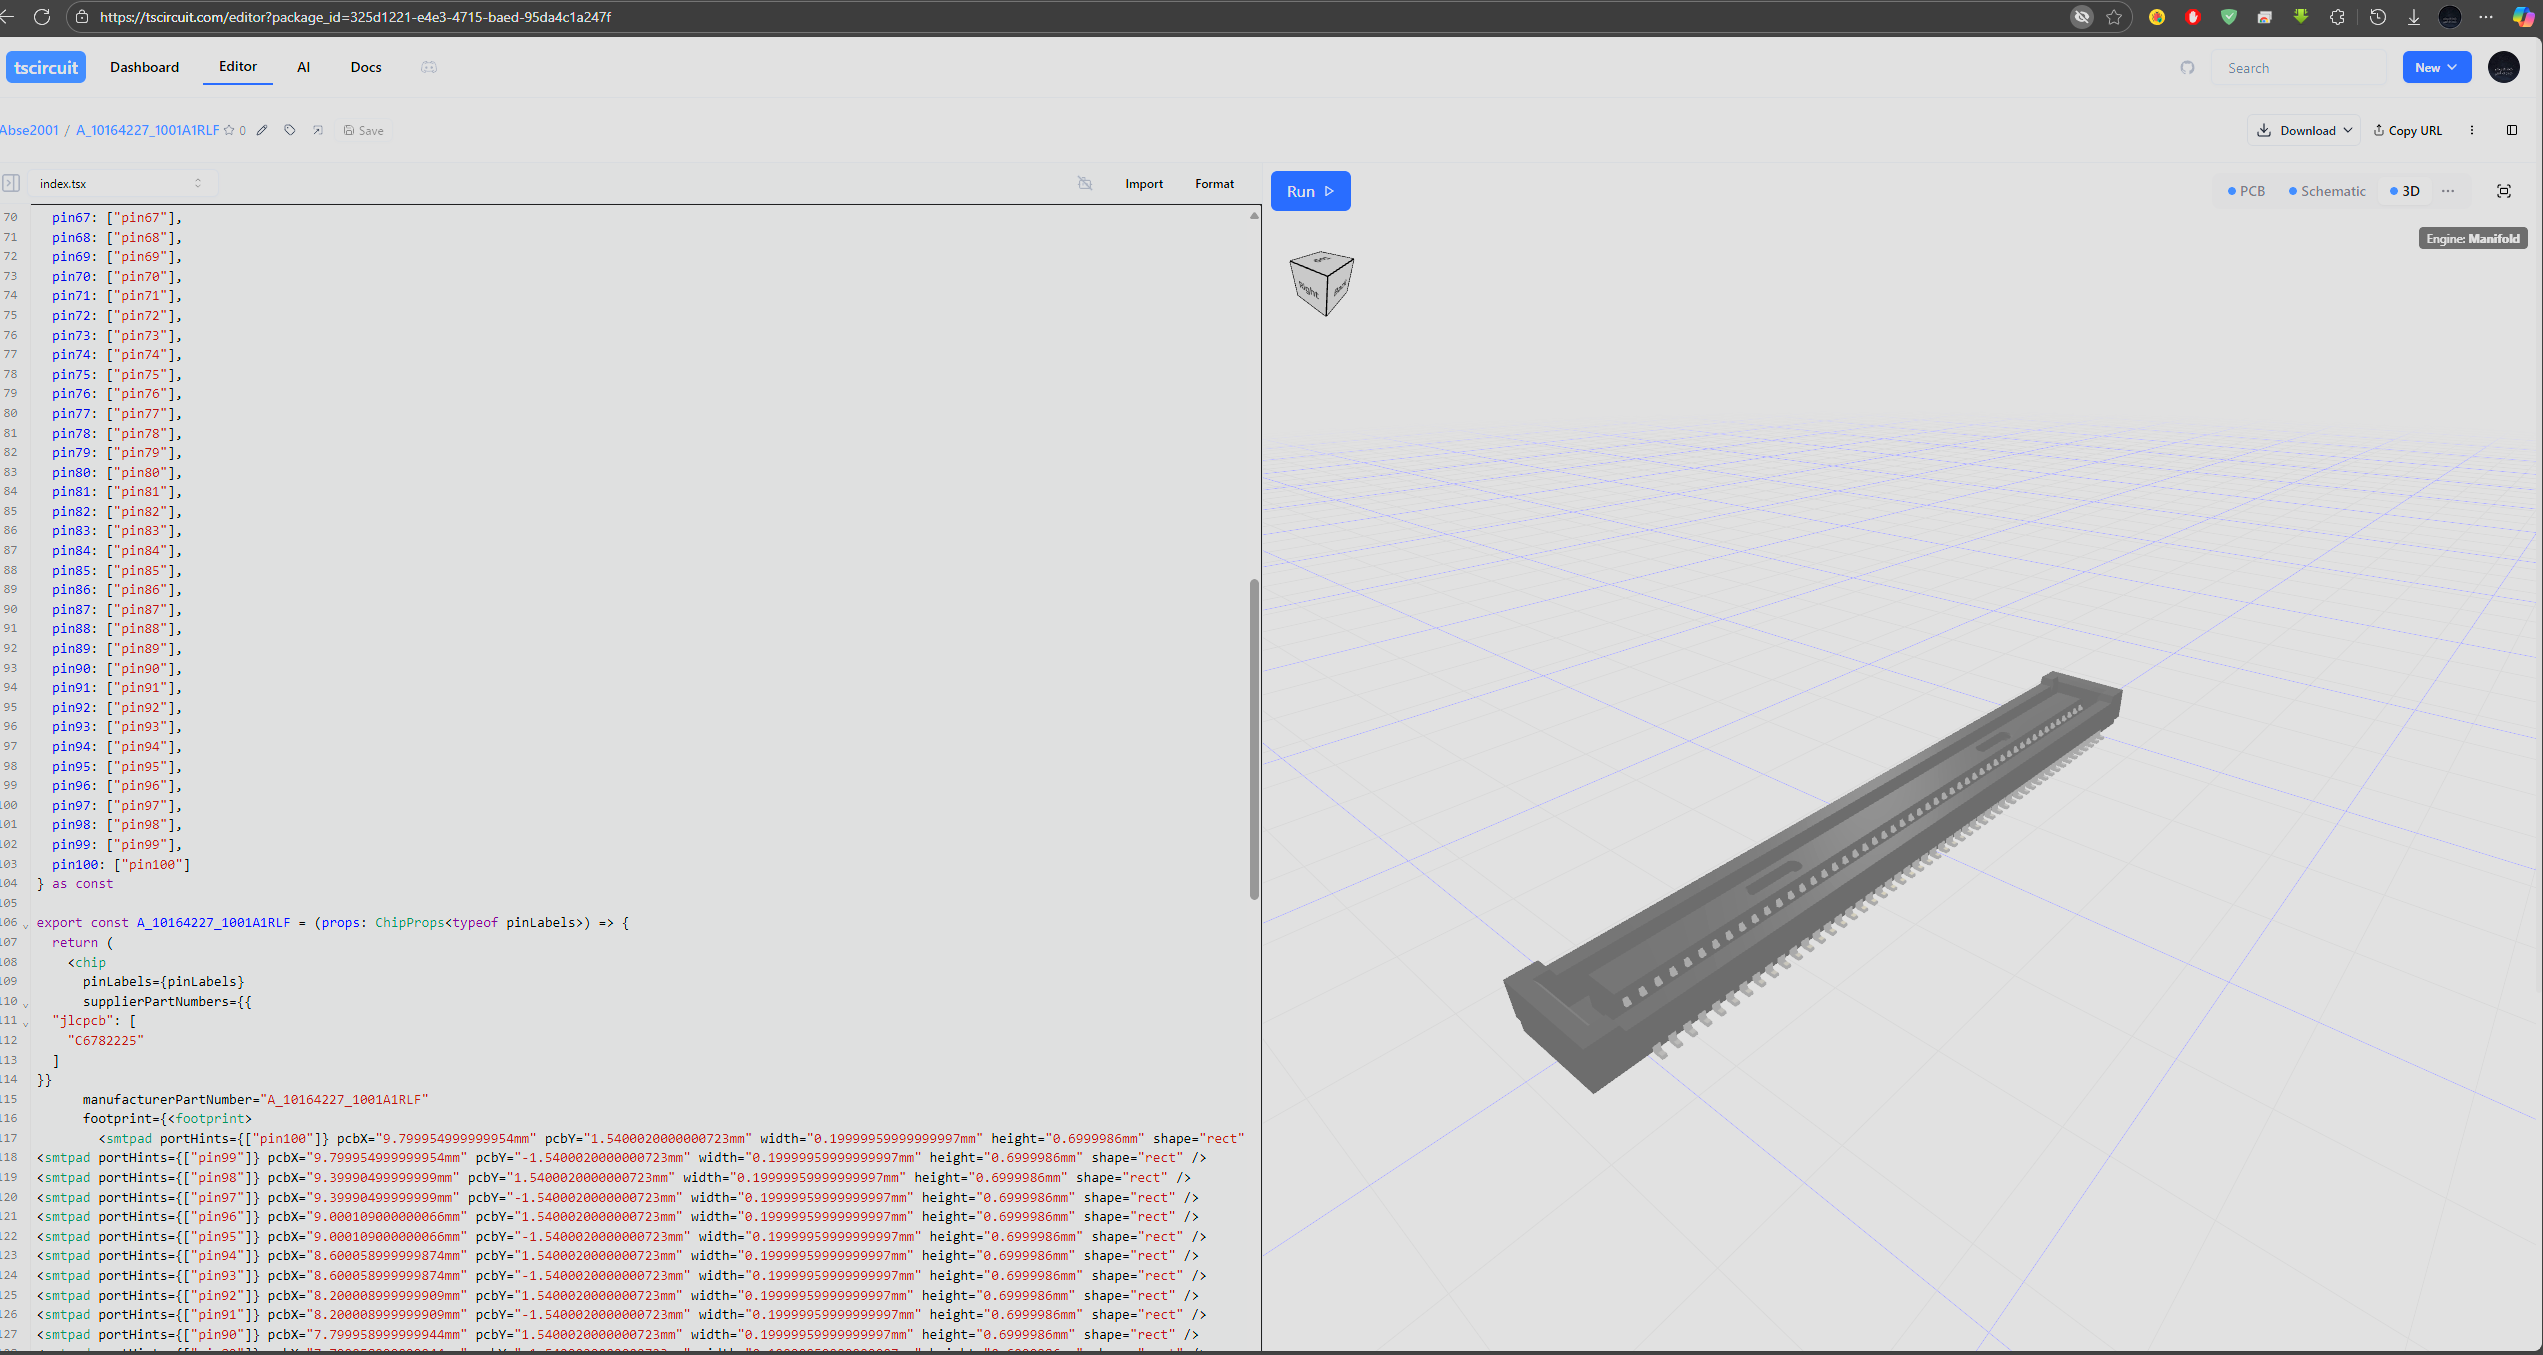Open the GitHub icon link
This screenshot has height=1355, width=2543.
[x=2187, y=68]
